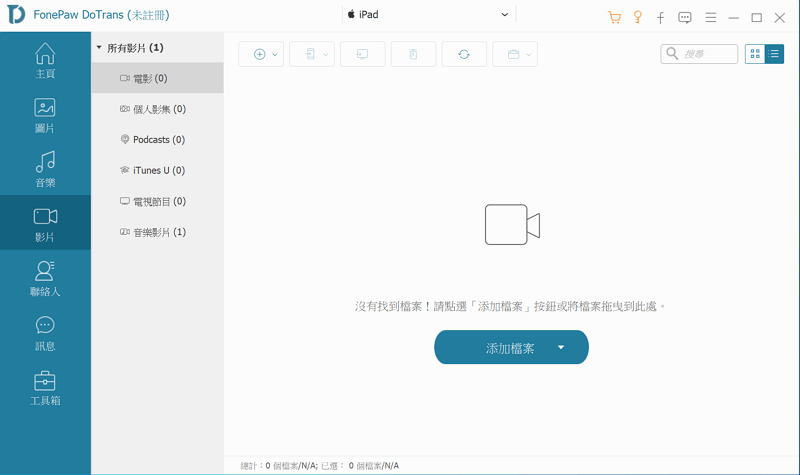800x475 pixels.
Task: Click the toolbox briefcase toolbar icon
Action: 513,54
